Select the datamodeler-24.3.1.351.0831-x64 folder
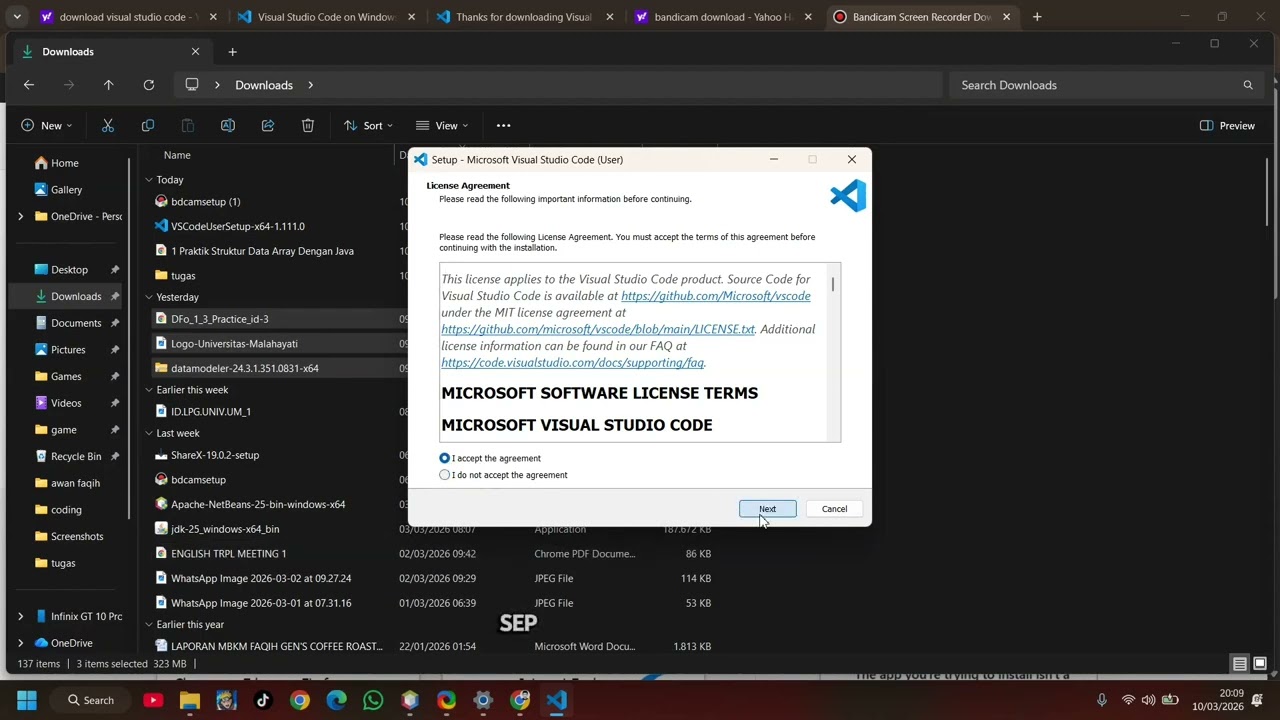1280x720 pixels. (x=244, y=368)
